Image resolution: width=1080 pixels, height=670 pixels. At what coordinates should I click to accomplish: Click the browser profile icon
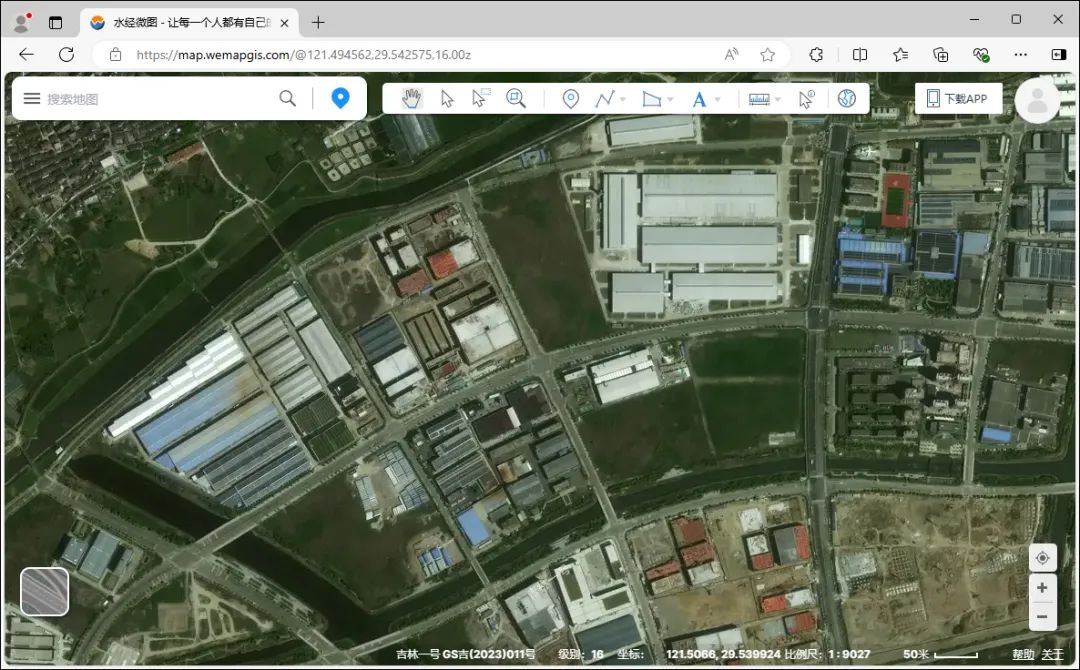click(22, 23)
